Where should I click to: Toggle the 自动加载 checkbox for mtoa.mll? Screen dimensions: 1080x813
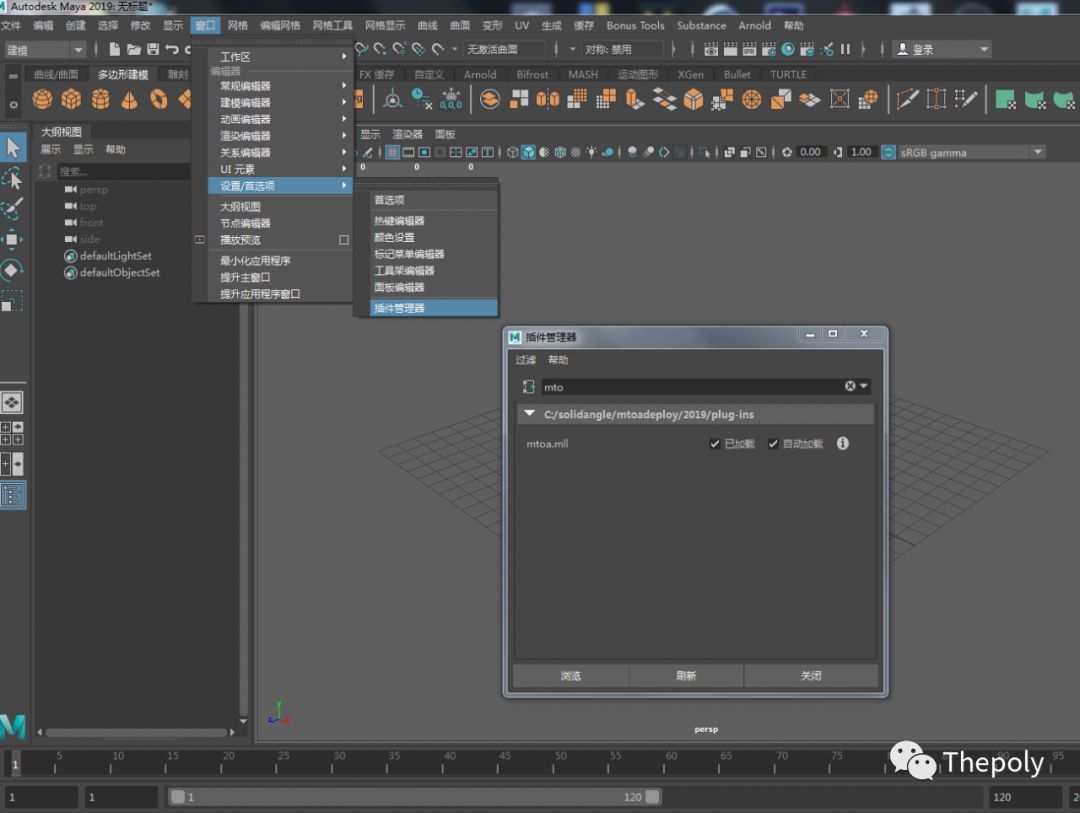pos(773,444)
